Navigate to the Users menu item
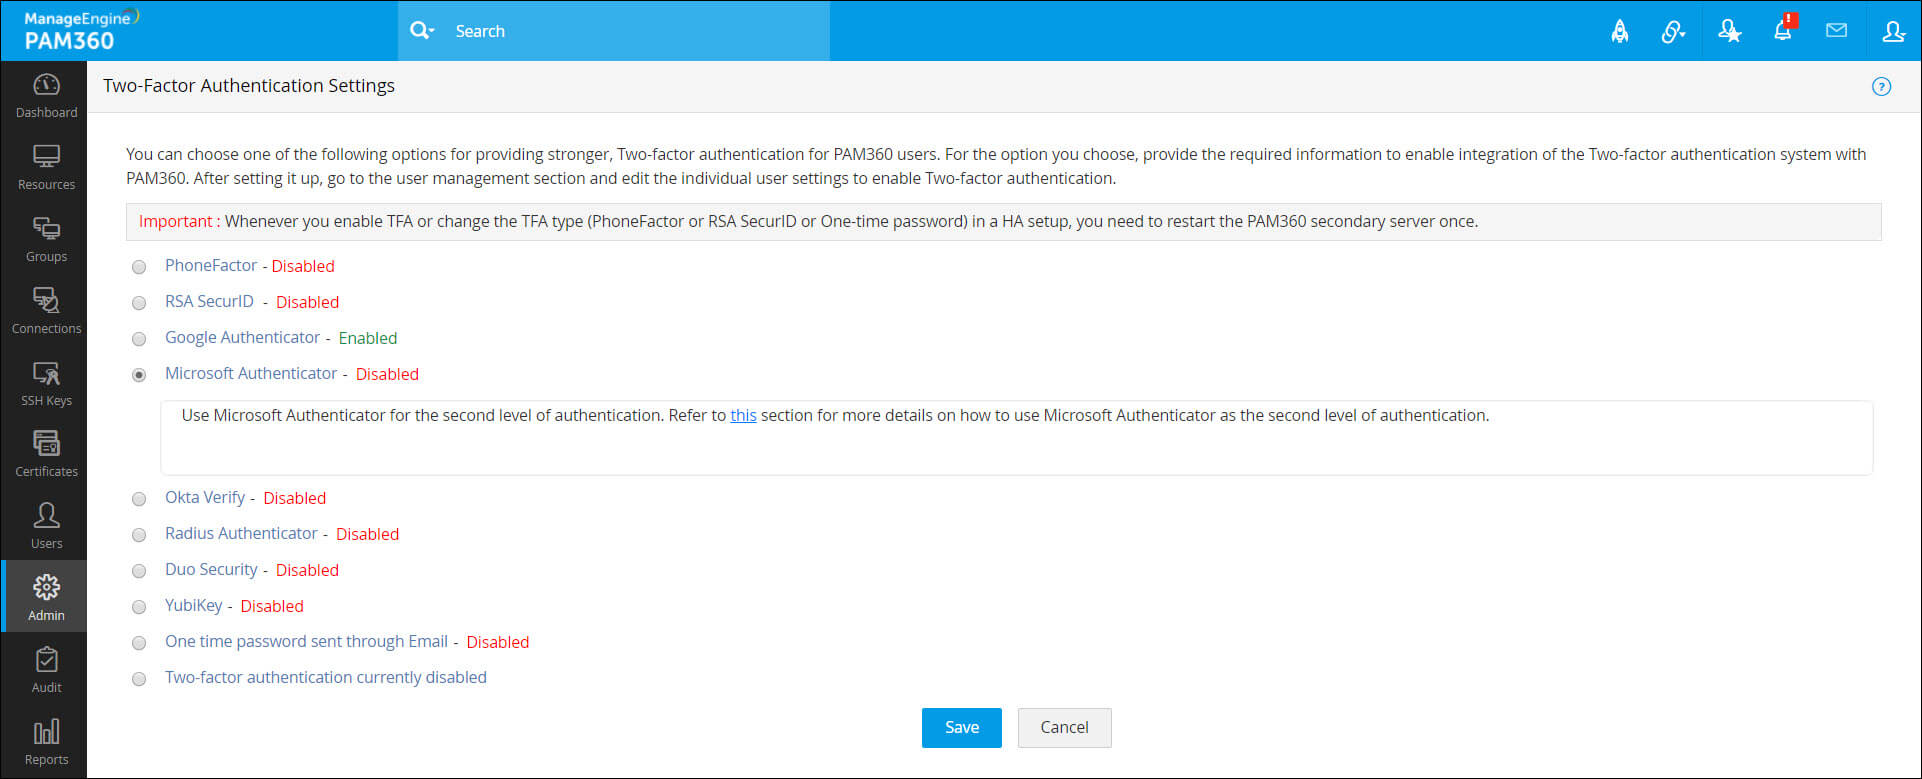This screenshot has width=1922, height=779. click(46, 527)
